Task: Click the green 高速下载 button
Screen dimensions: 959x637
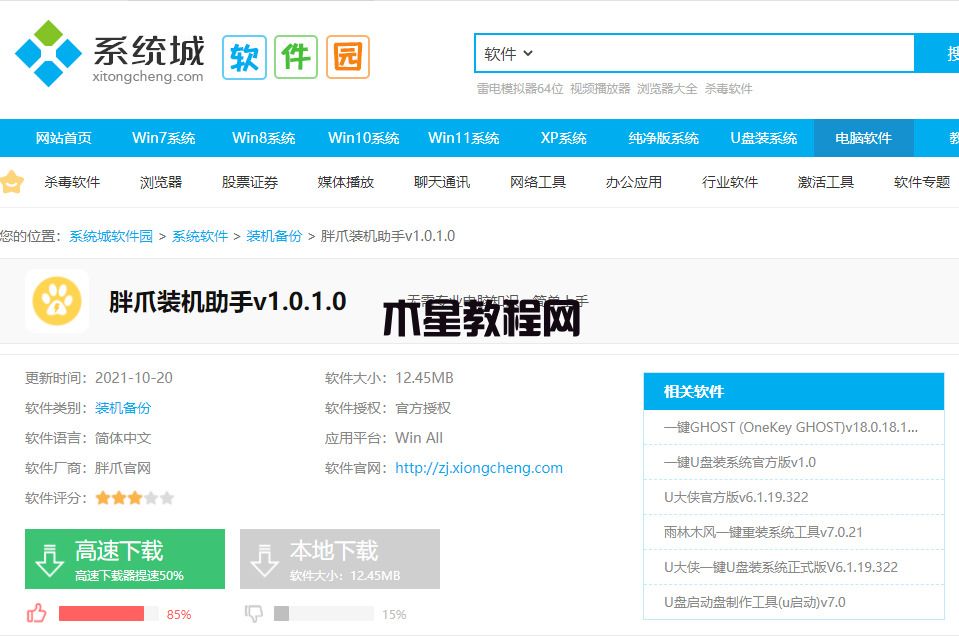Action: click(125, 559)
